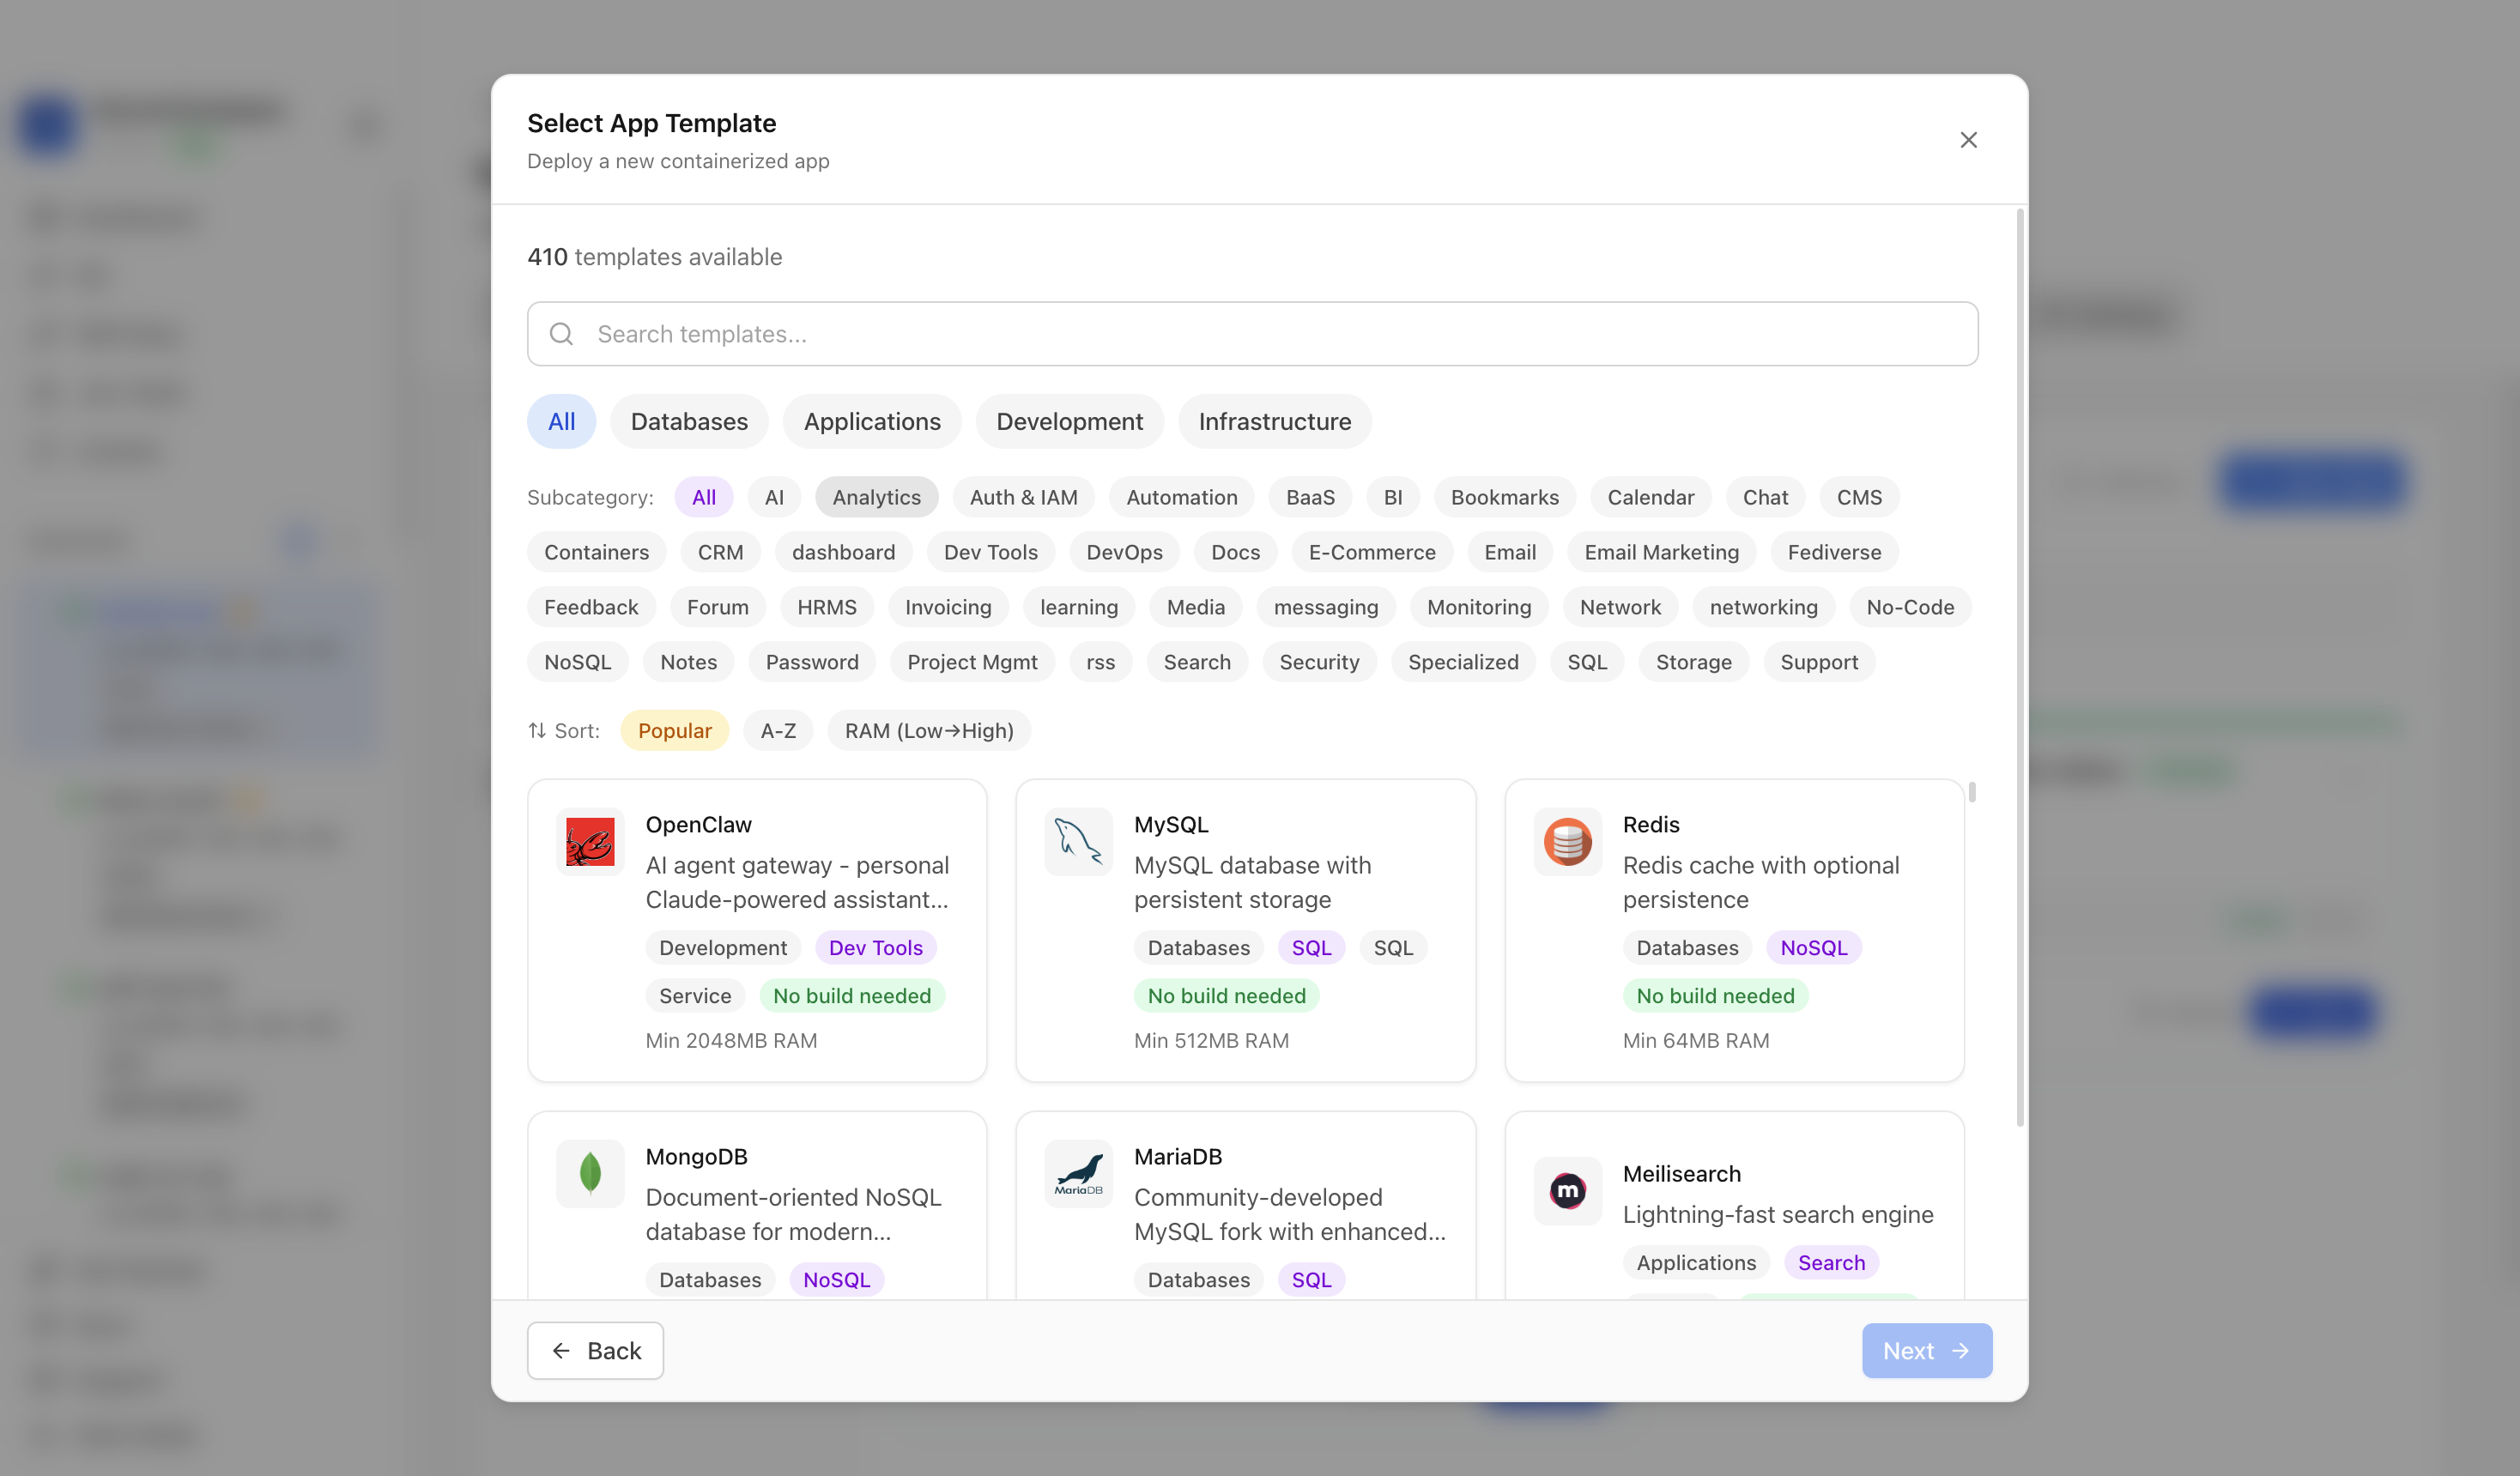Filter by Calendar subcategory
This screenshot has width=2520, height=1476.
click(1650, 497)
